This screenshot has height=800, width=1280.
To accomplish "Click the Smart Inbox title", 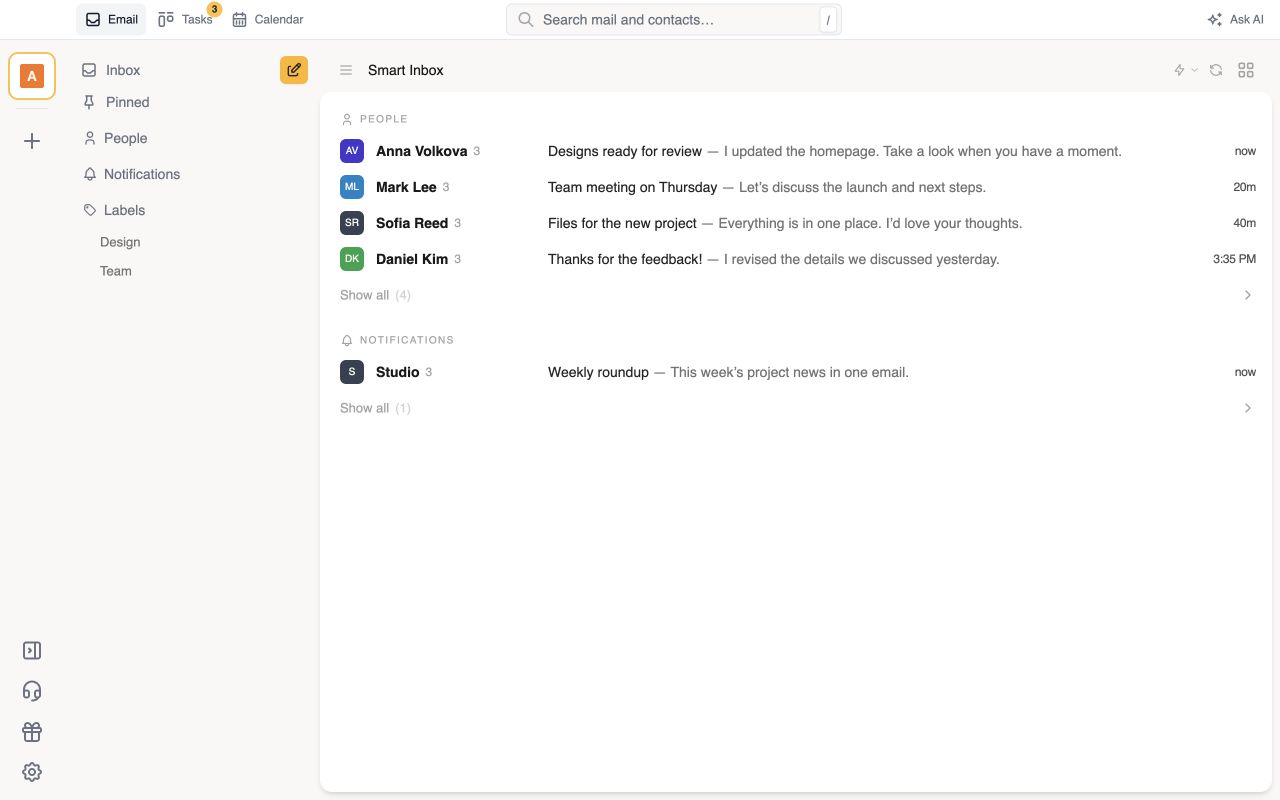I will click(406, 70).
